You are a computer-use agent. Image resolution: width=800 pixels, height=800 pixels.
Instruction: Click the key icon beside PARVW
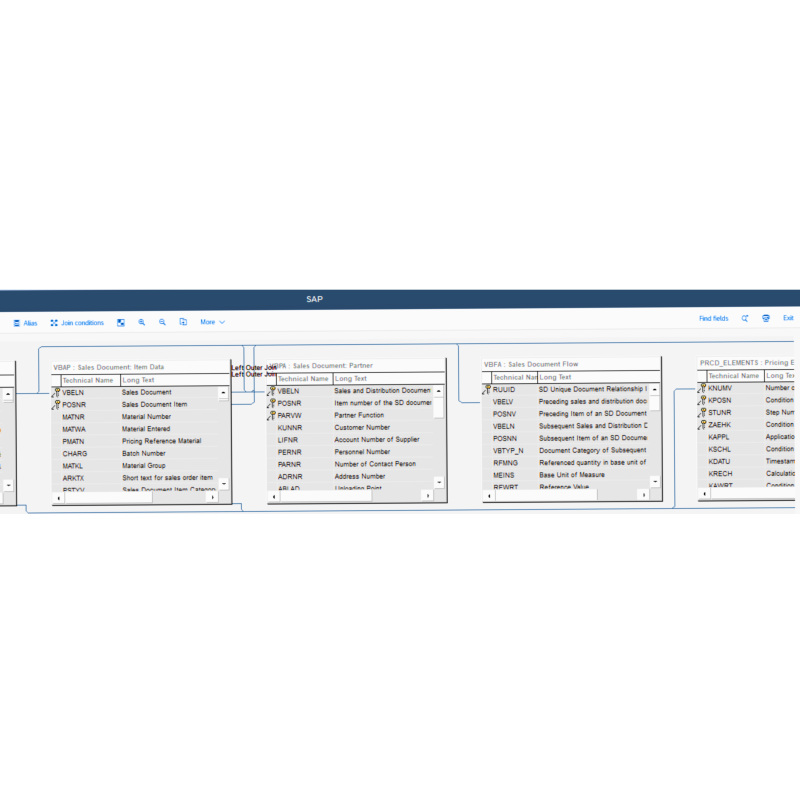[271, 415]
